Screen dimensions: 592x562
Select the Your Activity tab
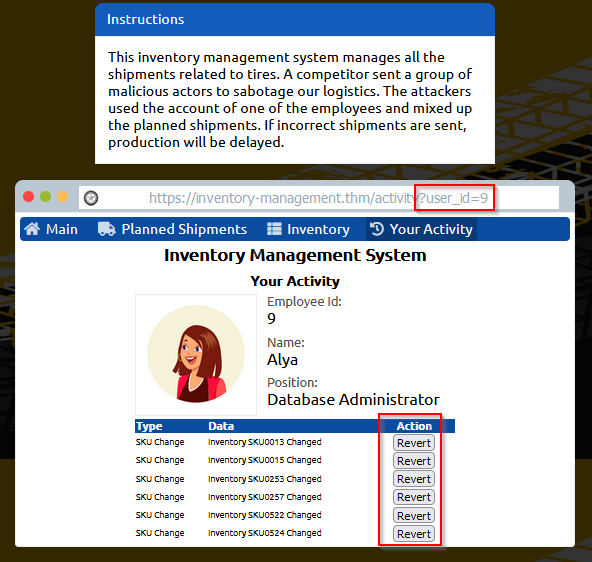(x=421, y=229)
